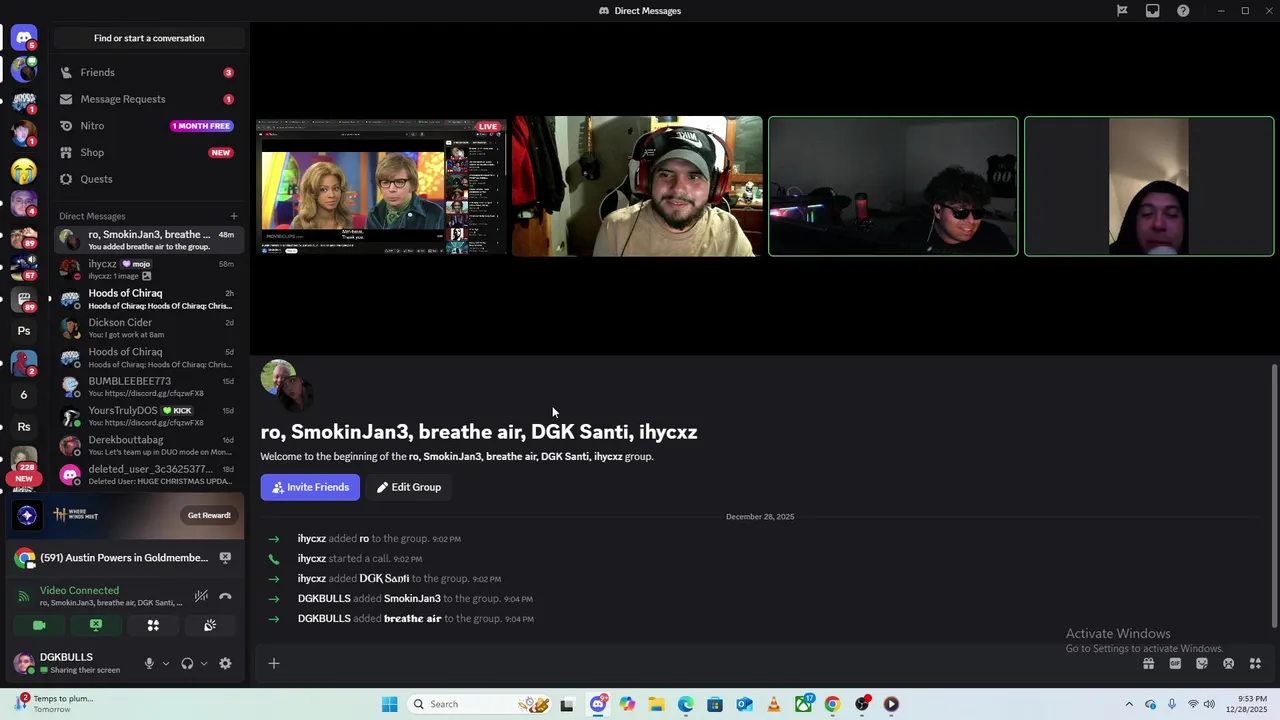Image resolution: width=1280 pixels, height=720 pixels.
Task: Click Edit Group button
Action: click(x=409, y=487)
